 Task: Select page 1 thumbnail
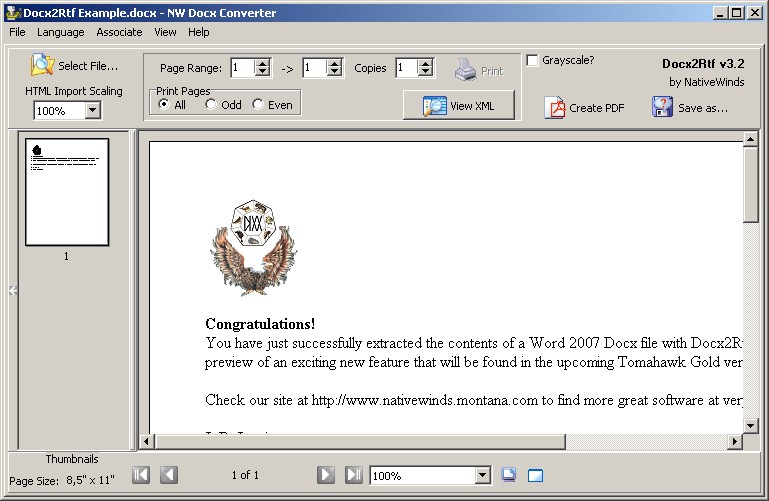[67, 192]
